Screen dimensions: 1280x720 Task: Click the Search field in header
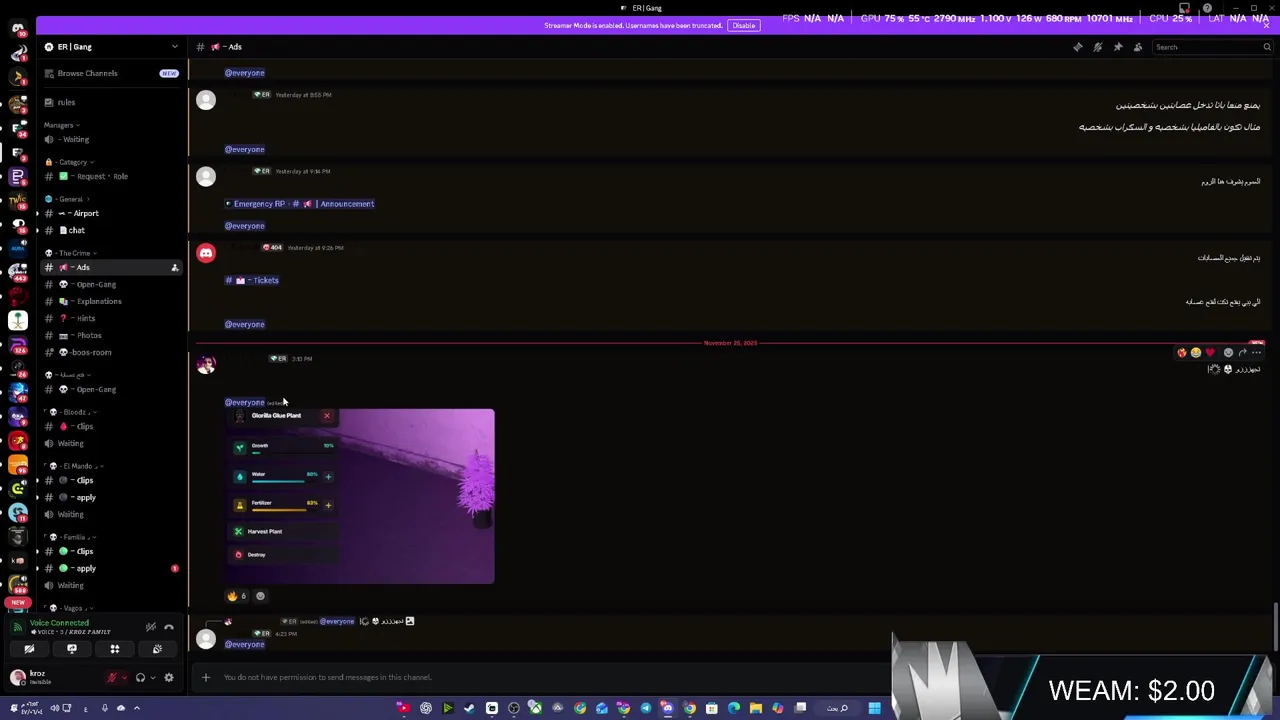(x=1212, y=47)
